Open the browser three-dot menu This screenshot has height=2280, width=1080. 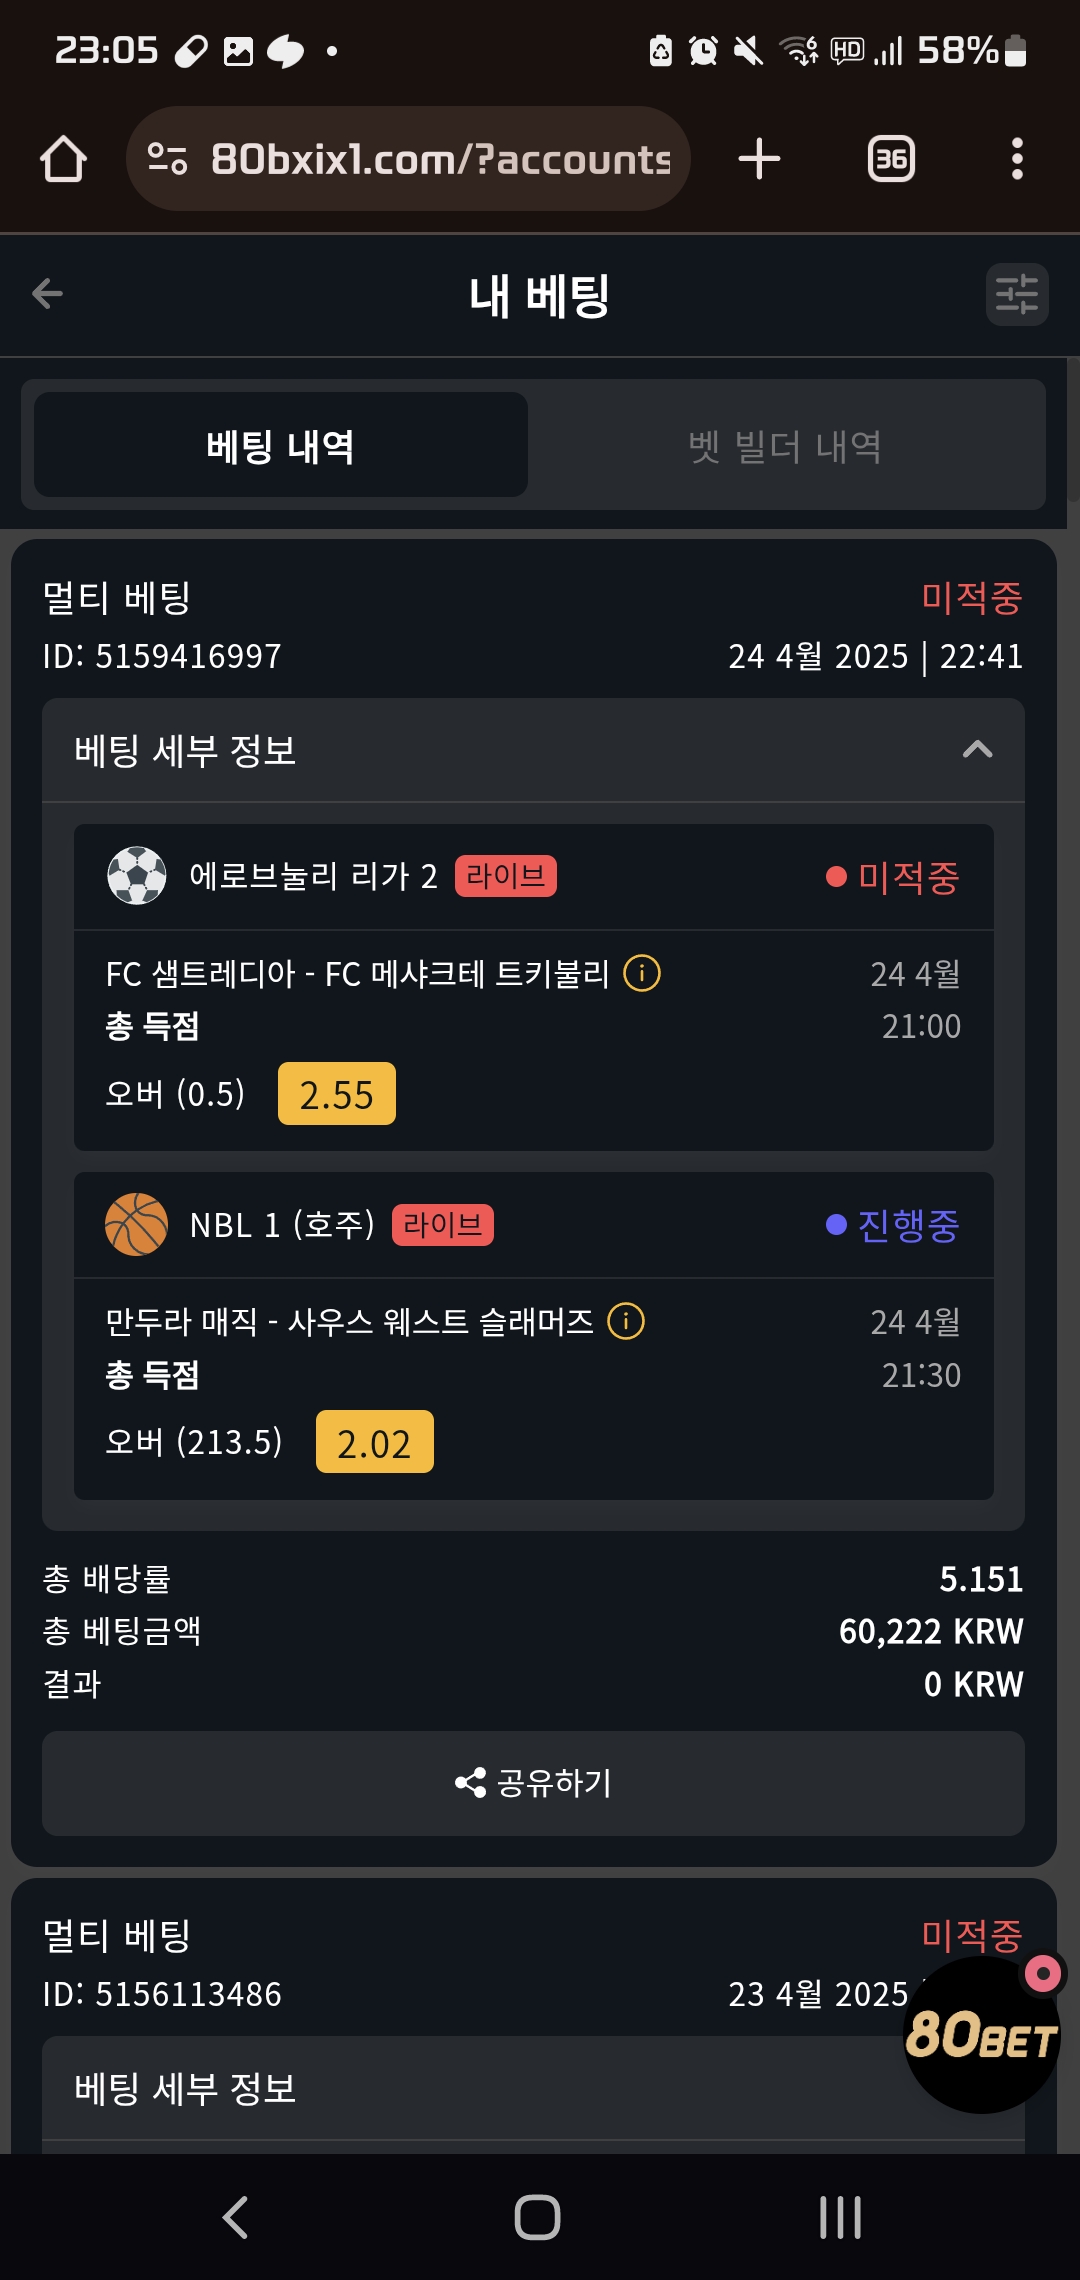pyautogui.click(x=1017, y=159)
